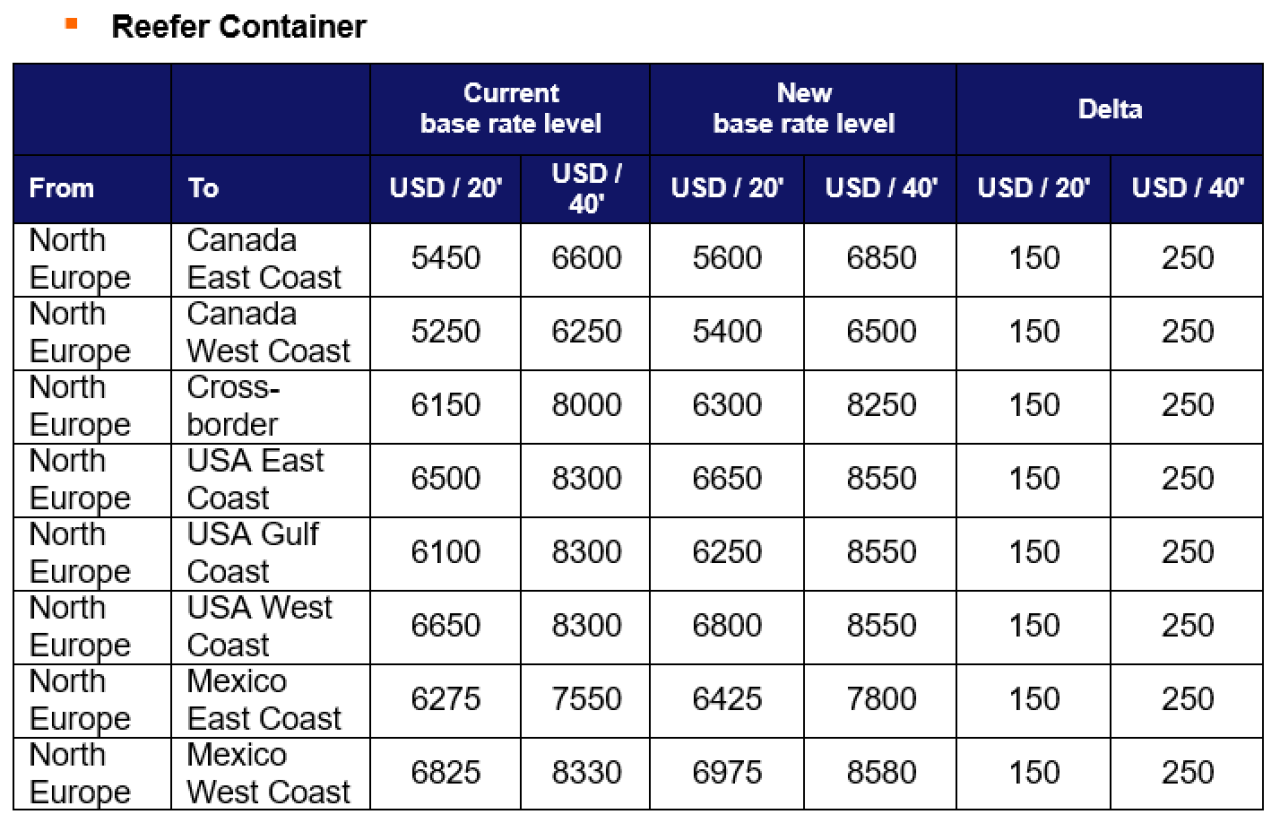Click the Delta column header
This screenshot has width=1280, height=823.
click(1110, 109)
